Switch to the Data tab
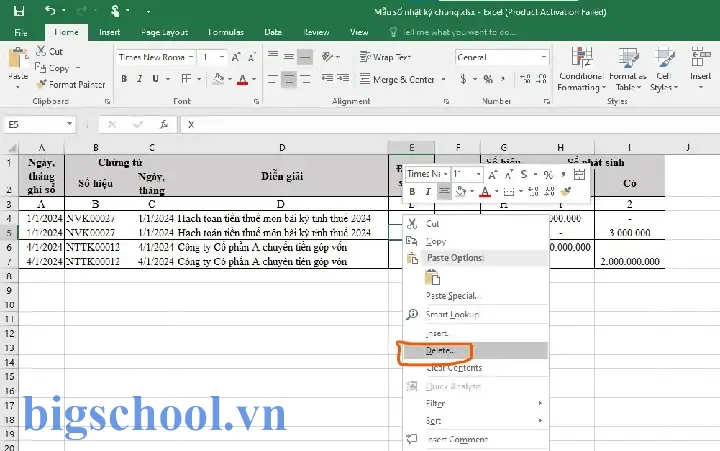 coord(273,32)
